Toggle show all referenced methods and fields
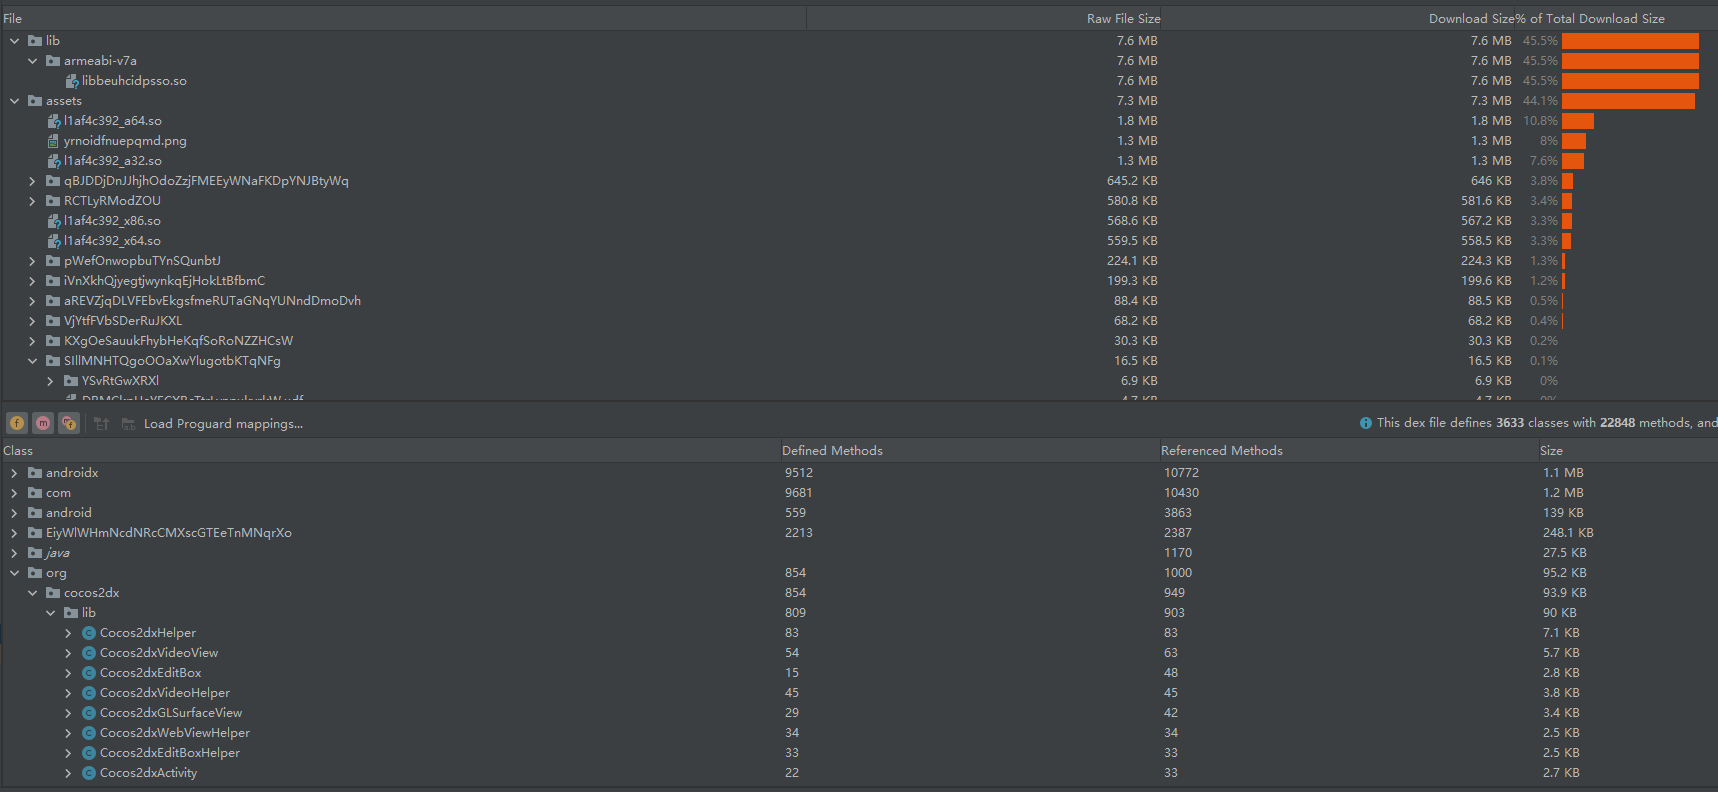The width and height of the screenshot is (1718, 792). 69,423
